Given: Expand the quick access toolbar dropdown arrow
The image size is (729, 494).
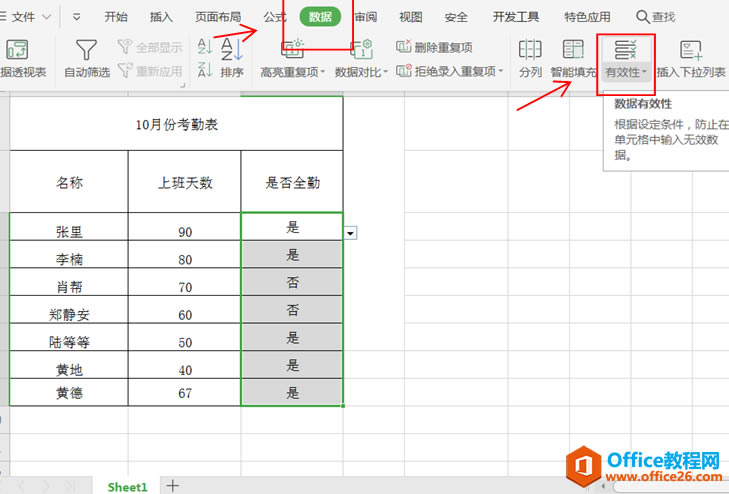Looking at the screenshot, I should tap(77, 17).
